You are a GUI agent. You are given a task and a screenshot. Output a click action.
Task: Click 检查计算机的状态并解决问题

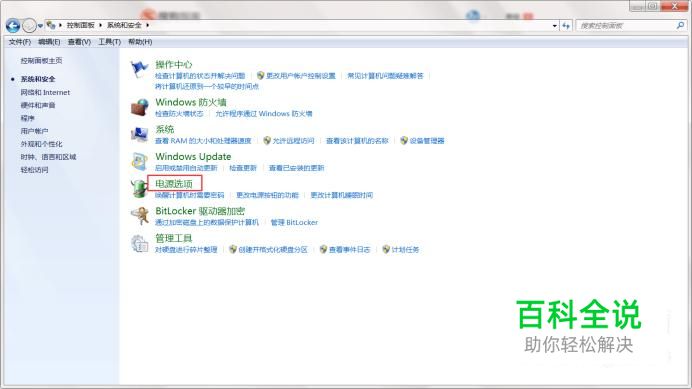pyautogui.click(x=200, y=76)
